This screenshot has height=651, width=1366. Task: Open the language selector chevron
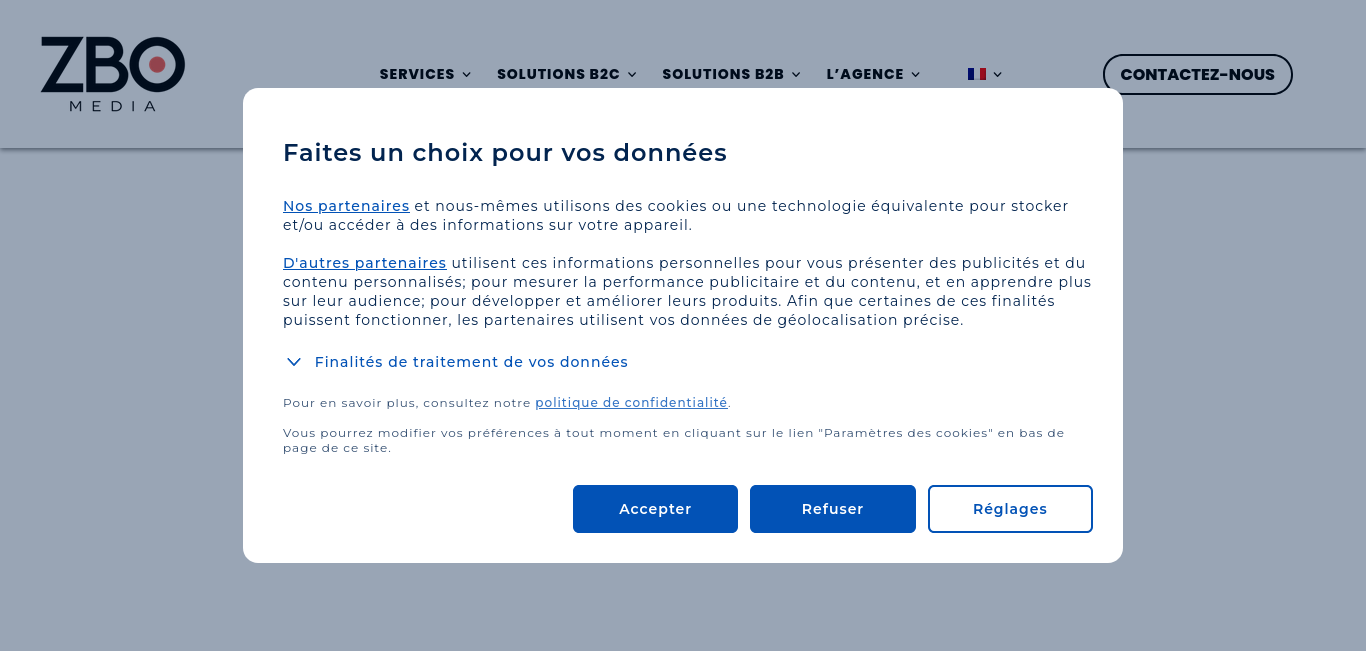(998, 75)
